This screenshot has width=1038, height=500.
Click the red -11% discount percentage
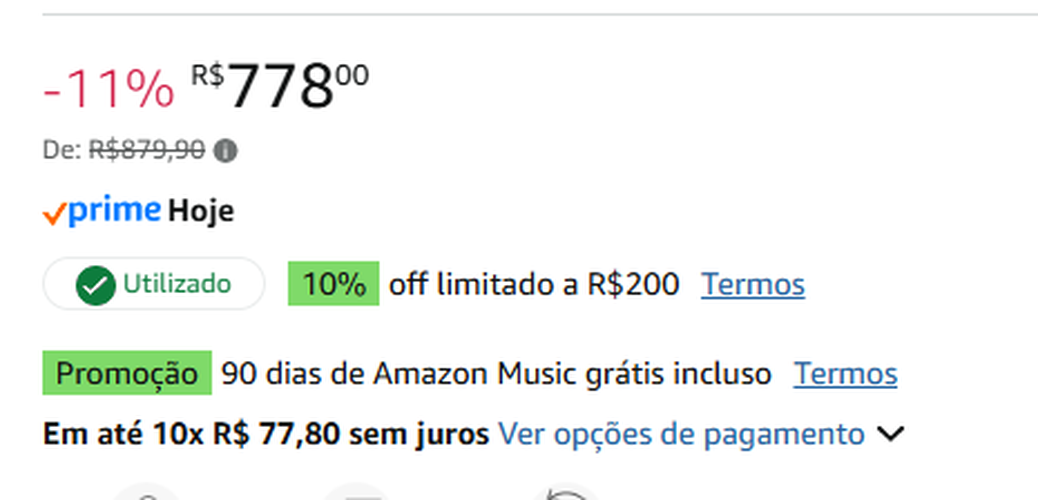108,90
